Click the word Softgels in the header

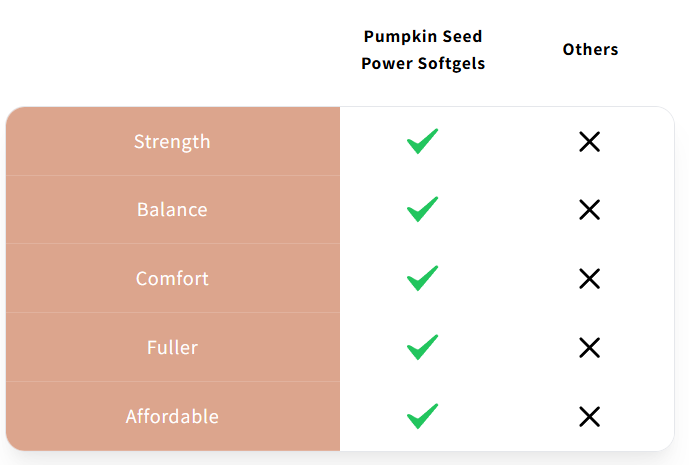pyautogui.click(x=449, y=64)
